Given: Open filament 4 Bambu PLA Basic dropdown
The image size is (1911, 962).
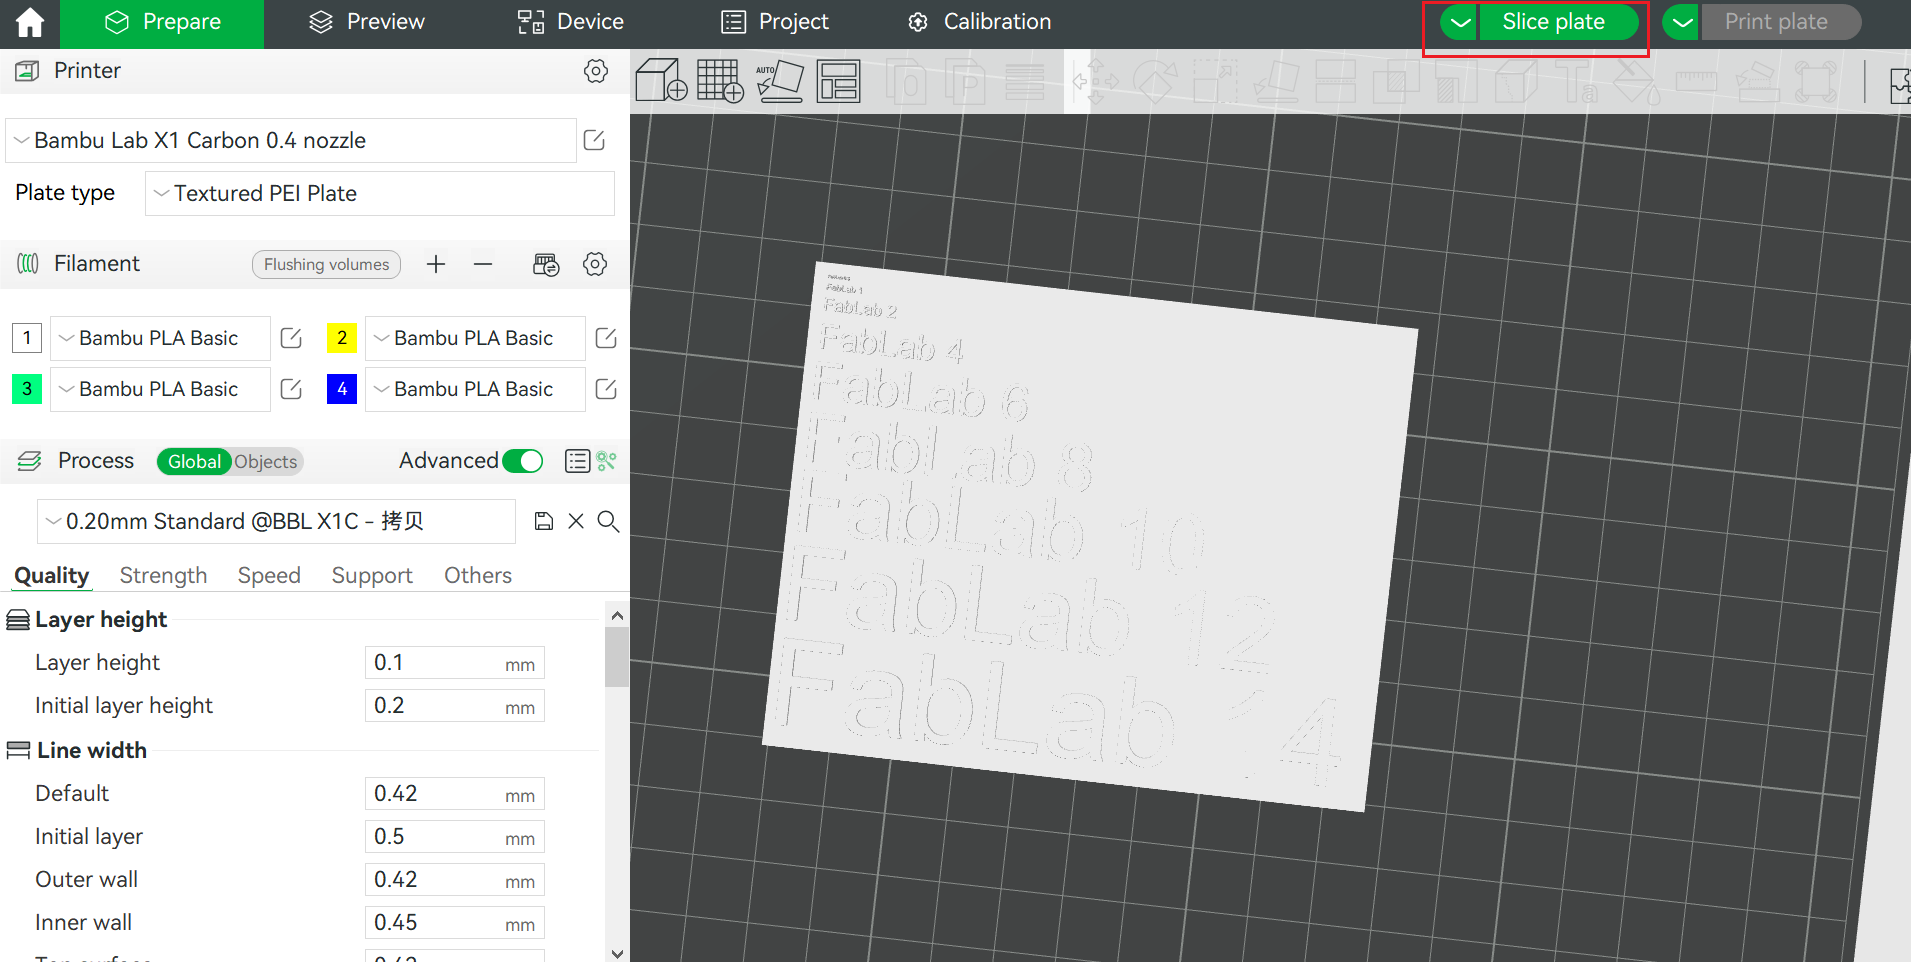Looking at the screenshot, I should point(475,389).
